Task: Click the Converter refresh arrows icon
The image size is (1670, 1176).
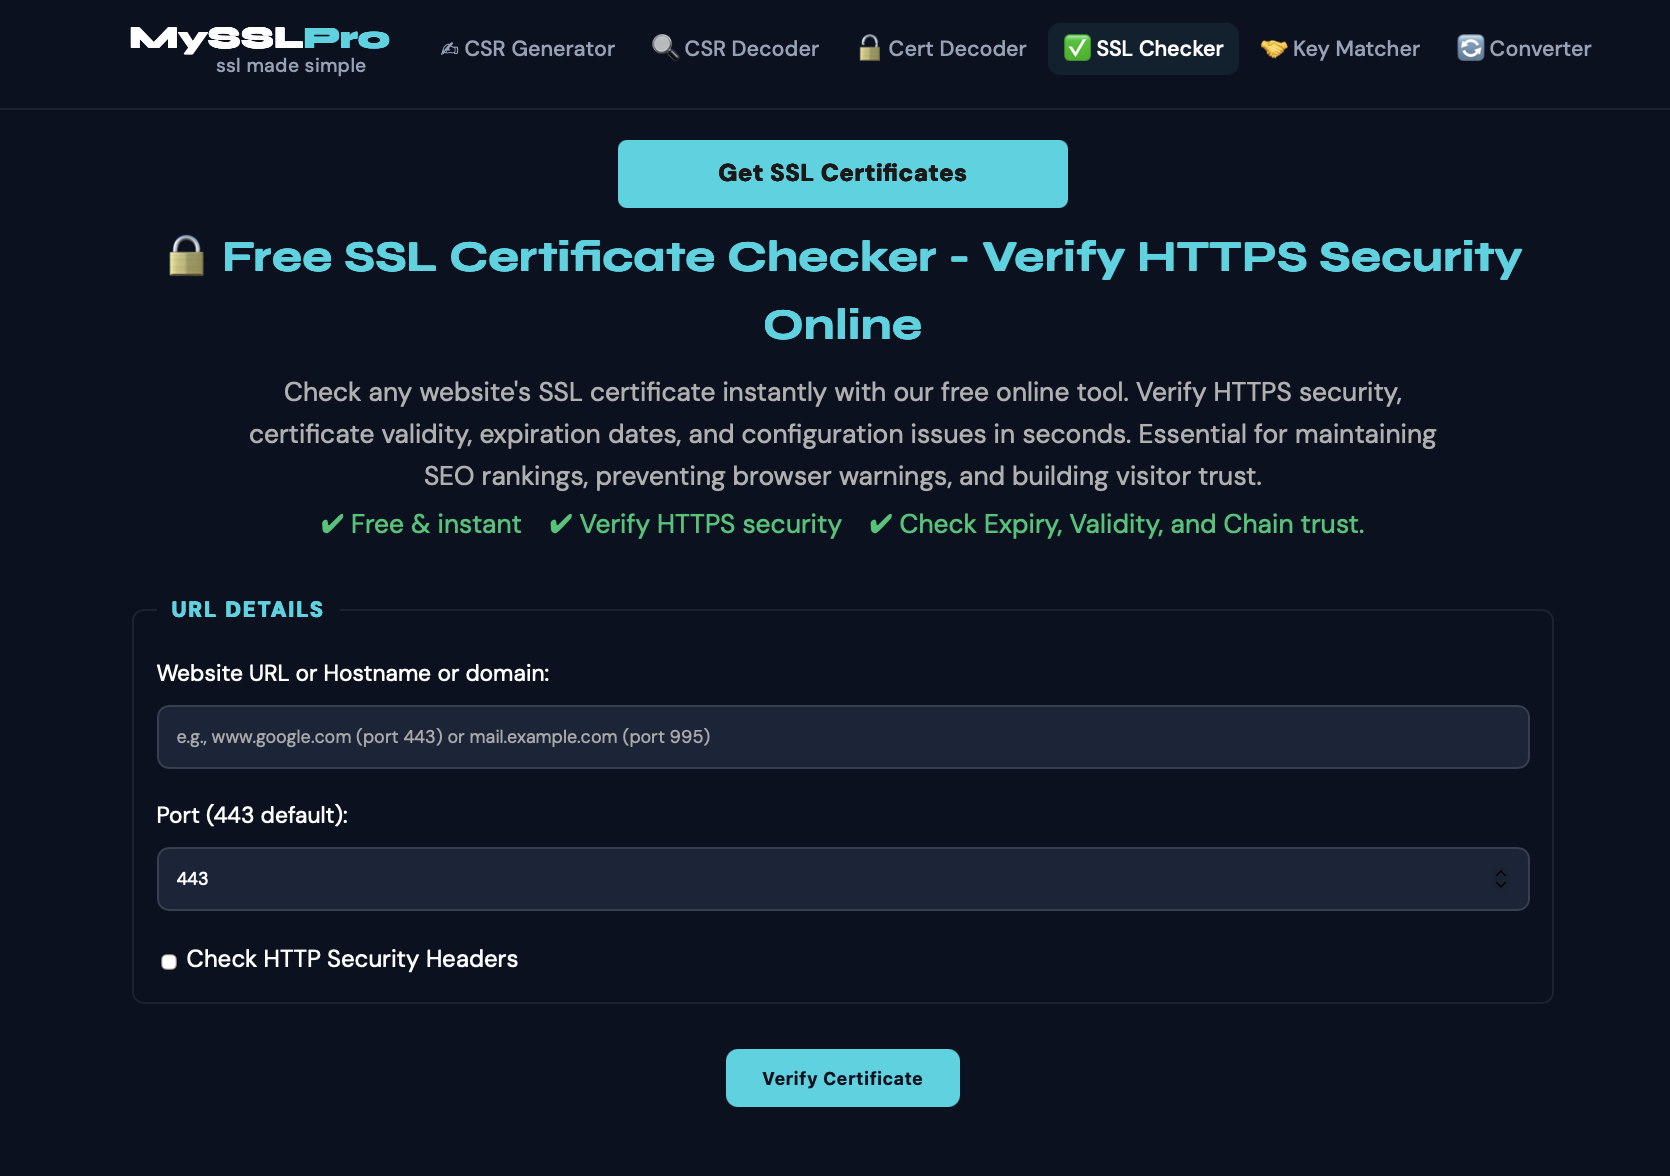Action: point(1471,48)
